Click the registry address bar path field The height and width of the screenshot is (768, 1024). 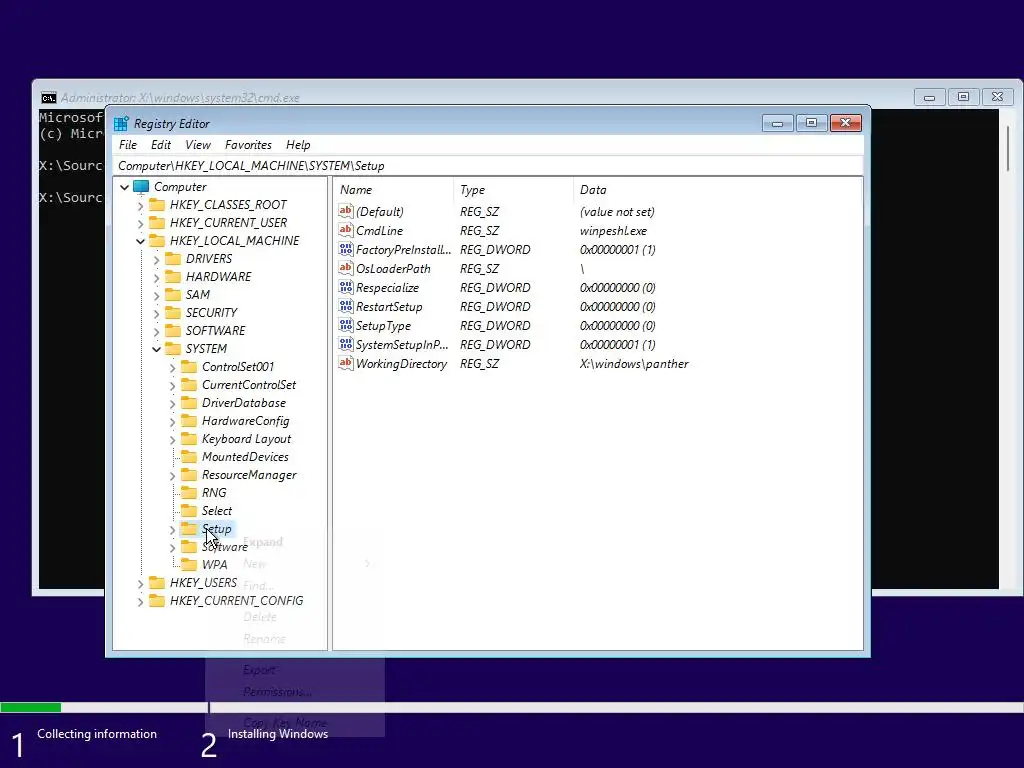(x=489, y=166)
